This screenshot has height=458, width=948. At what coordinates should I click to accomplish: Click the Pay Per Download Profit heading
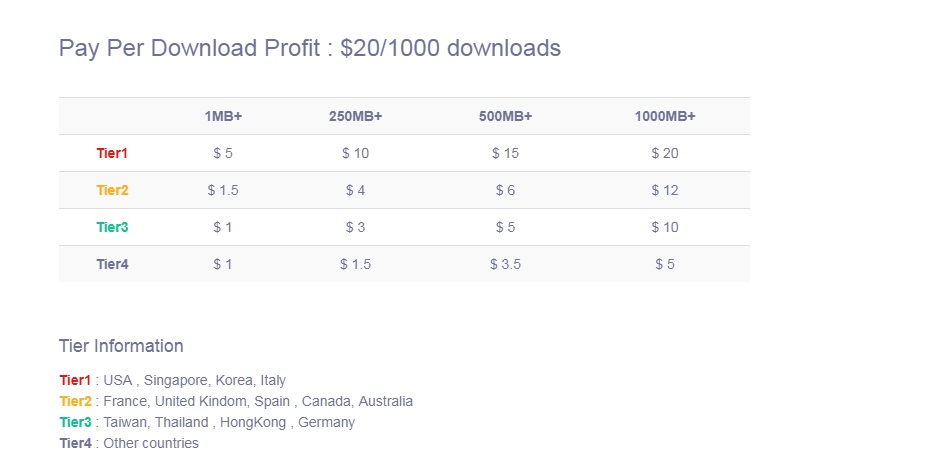coord(309,48)
